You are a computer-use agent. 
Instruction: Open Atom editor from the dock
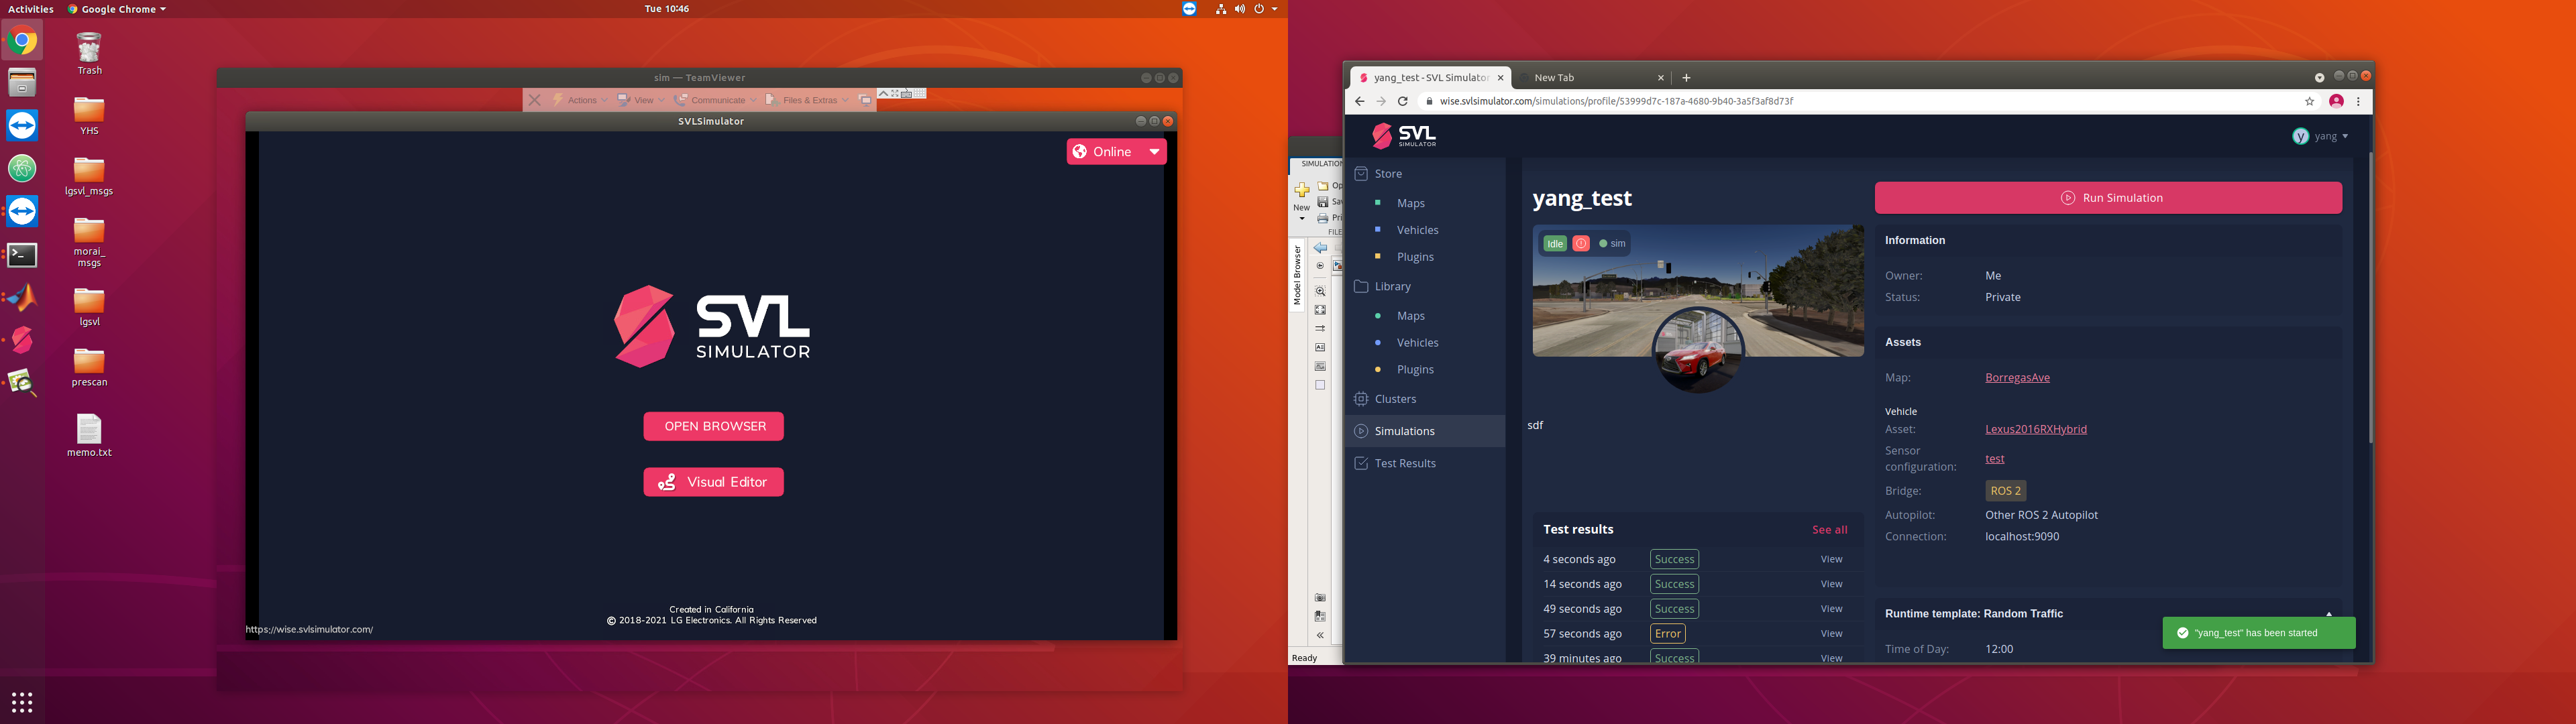click(22, 169)
